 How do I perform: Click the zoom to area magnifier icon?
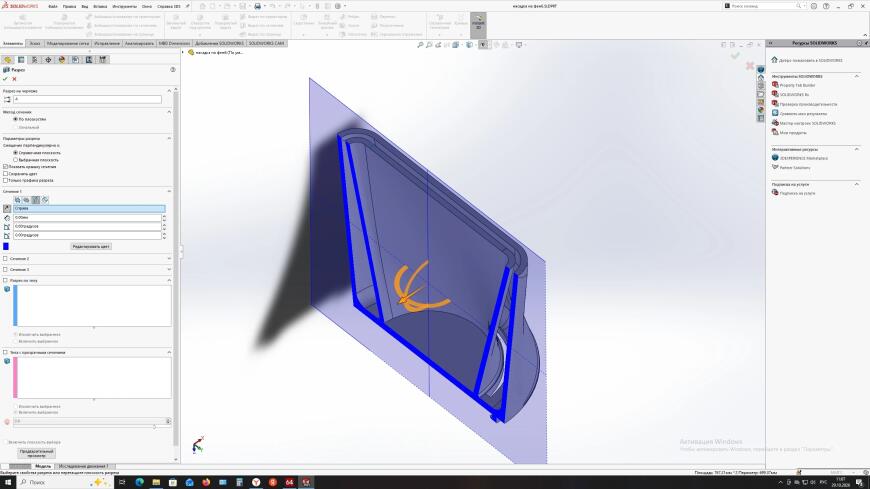[x=429, y=45]
